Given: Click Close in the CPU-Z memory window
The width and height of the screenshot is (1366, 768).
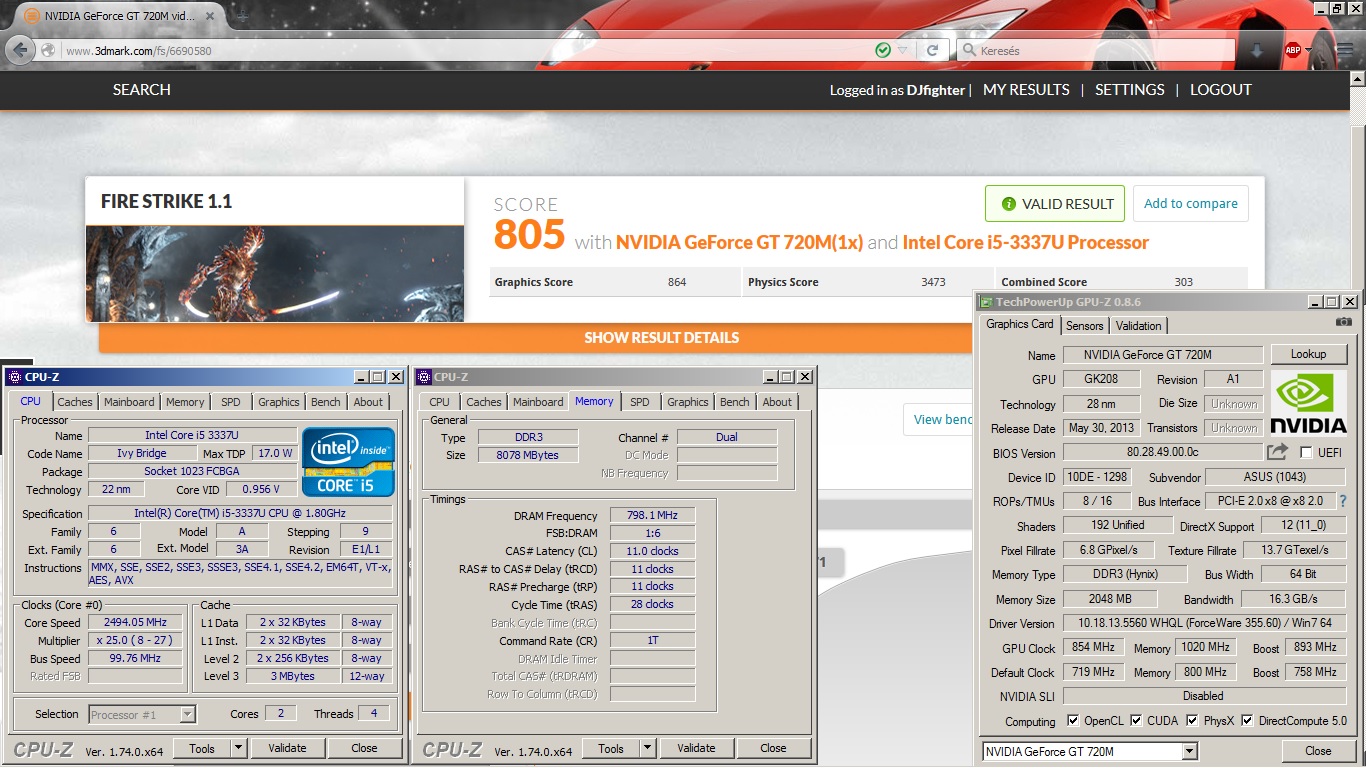Looking at the screenshot, I should 773,748.
